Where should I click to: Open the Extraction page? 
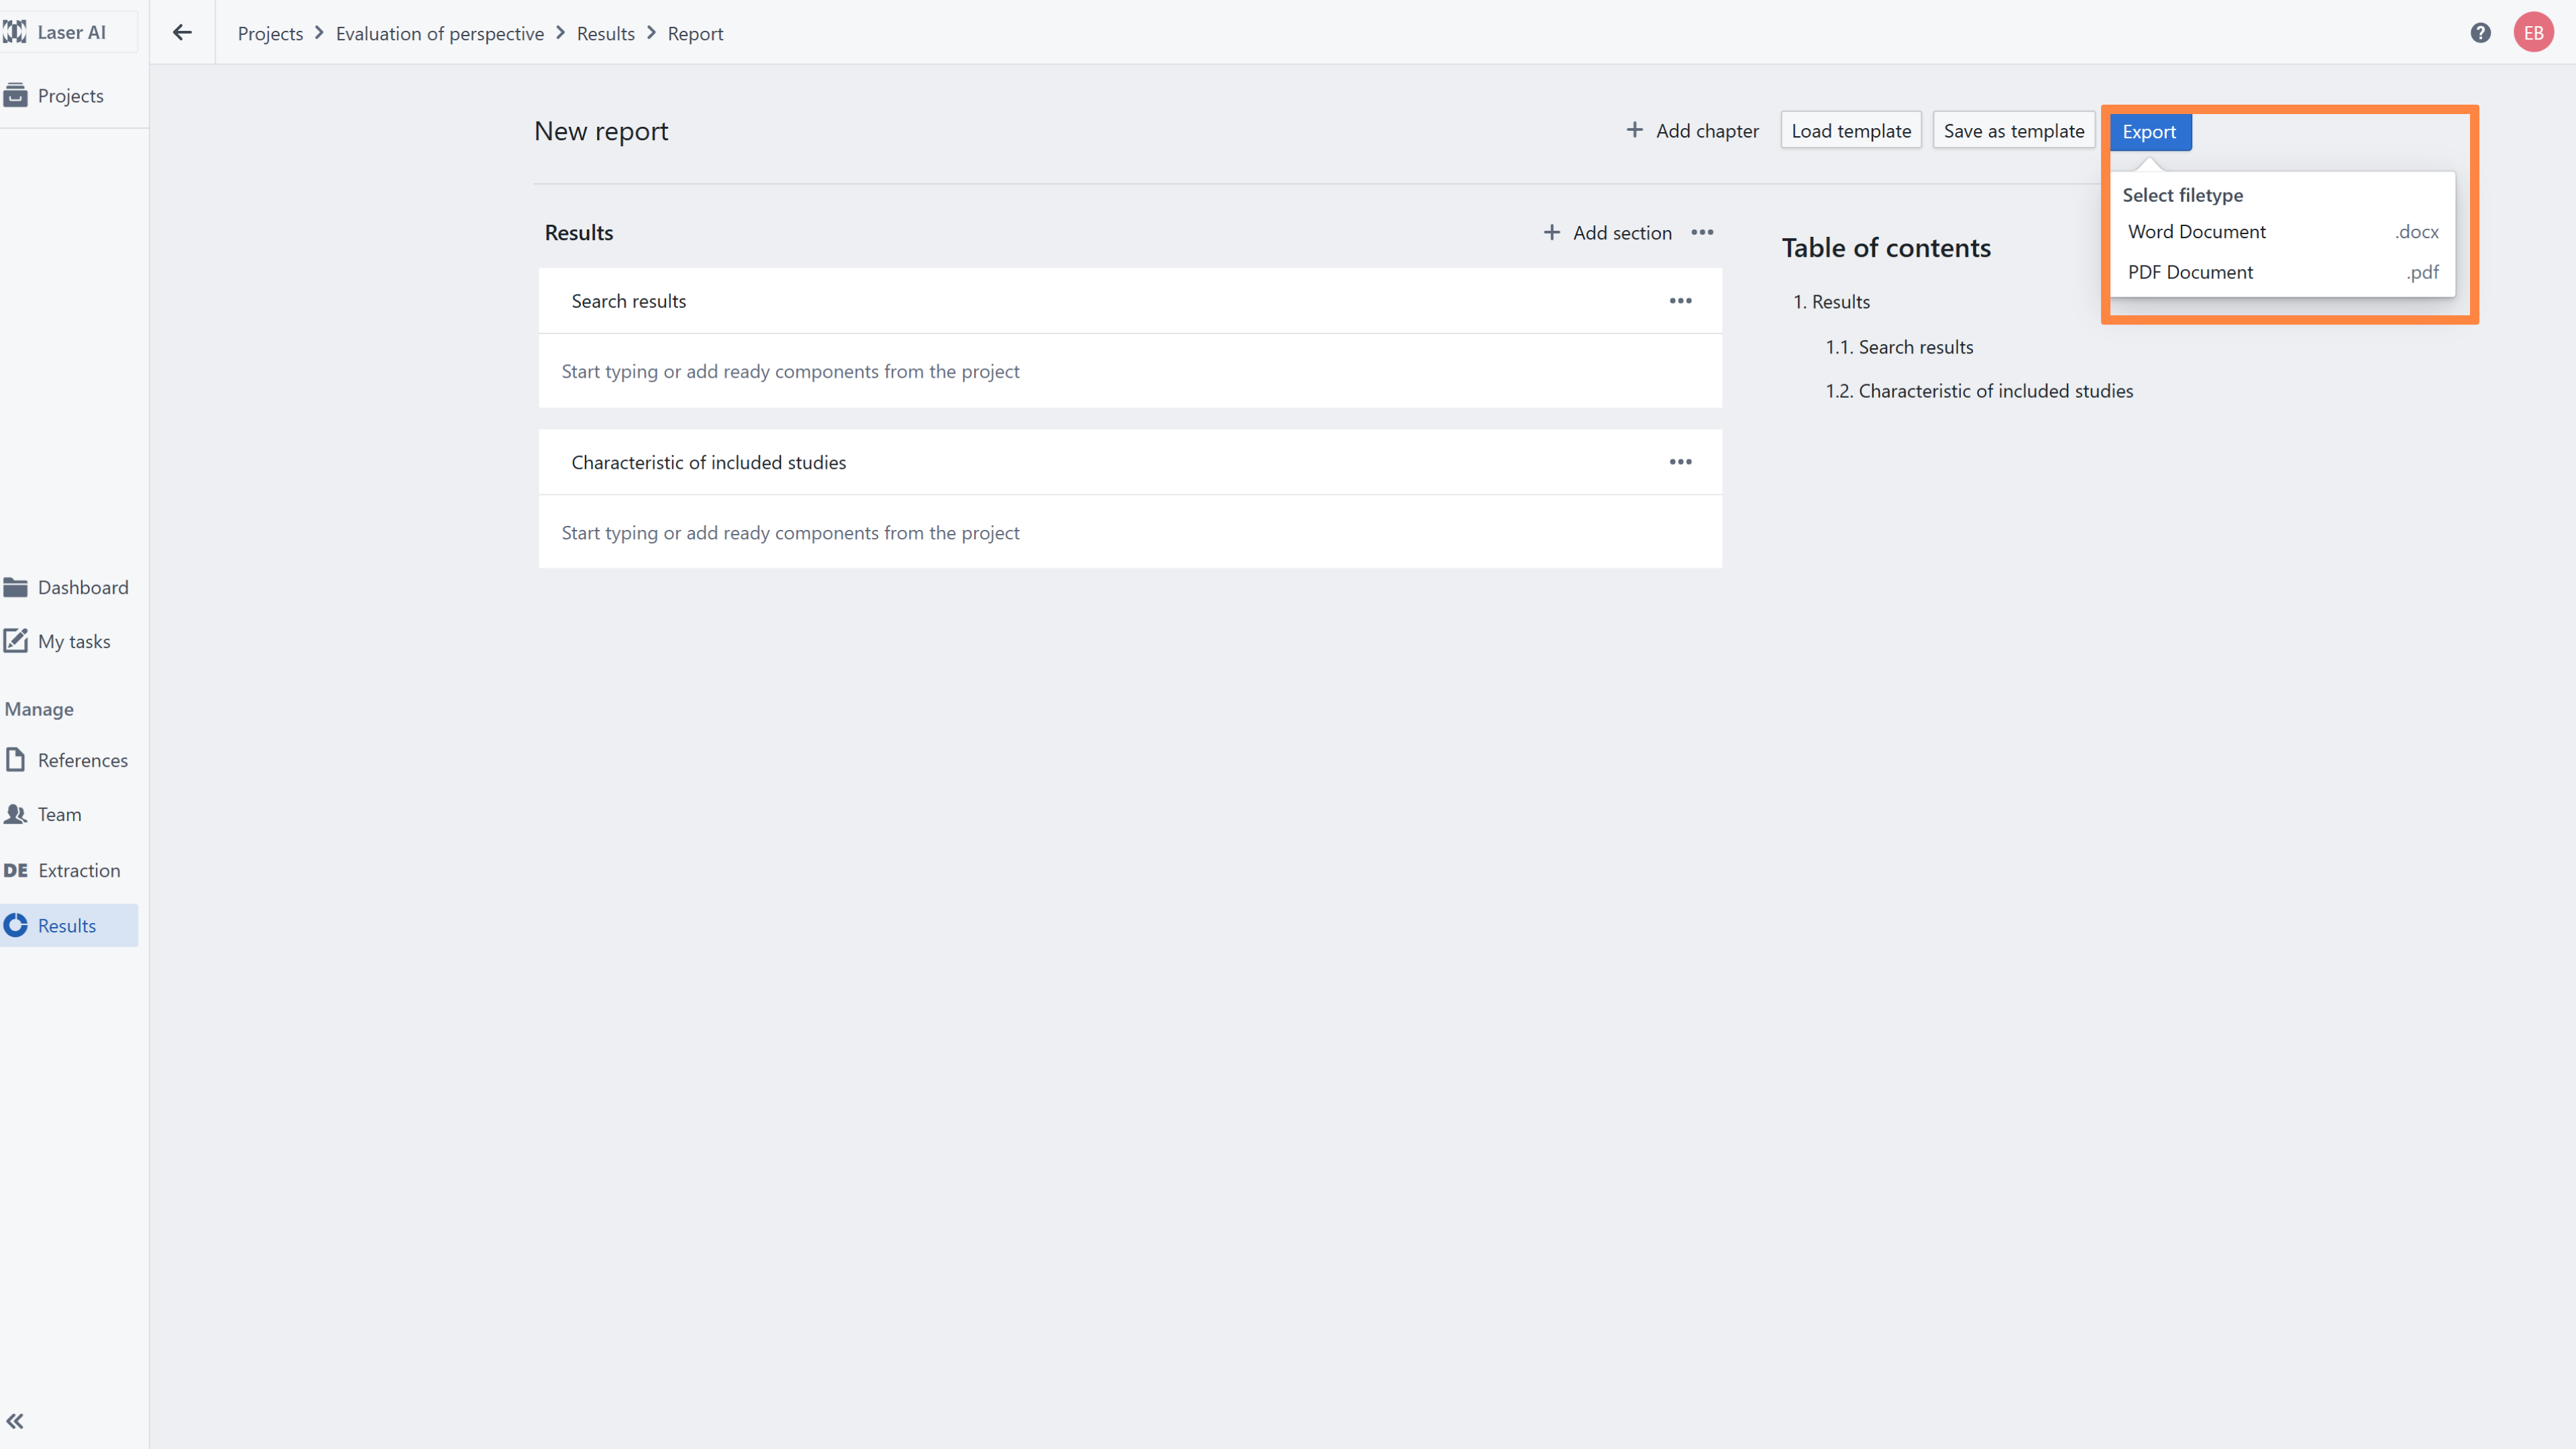pyautogui.click(x=78, y=870)
